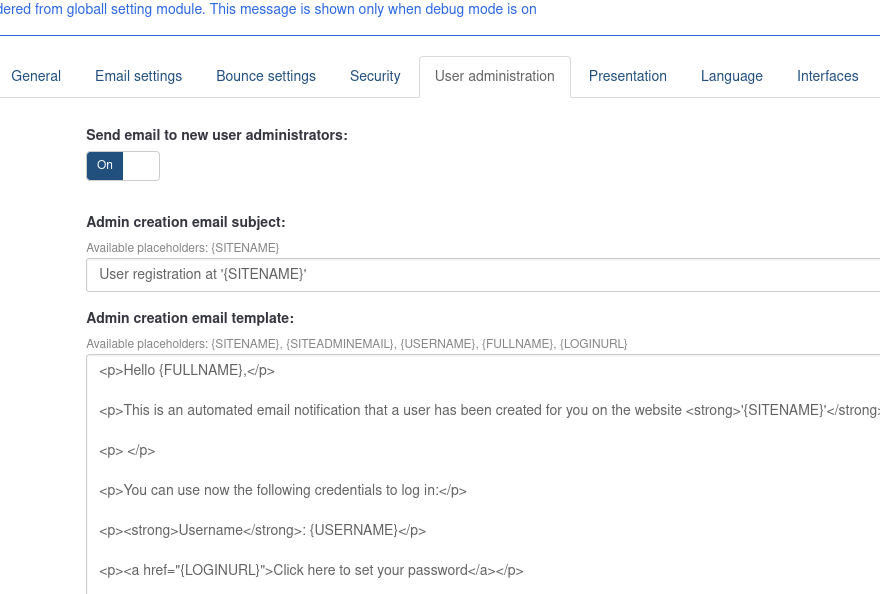Screen dimensions: 880x594
Task: Open the Presentation tab
Action: click(x=627, y=76)
